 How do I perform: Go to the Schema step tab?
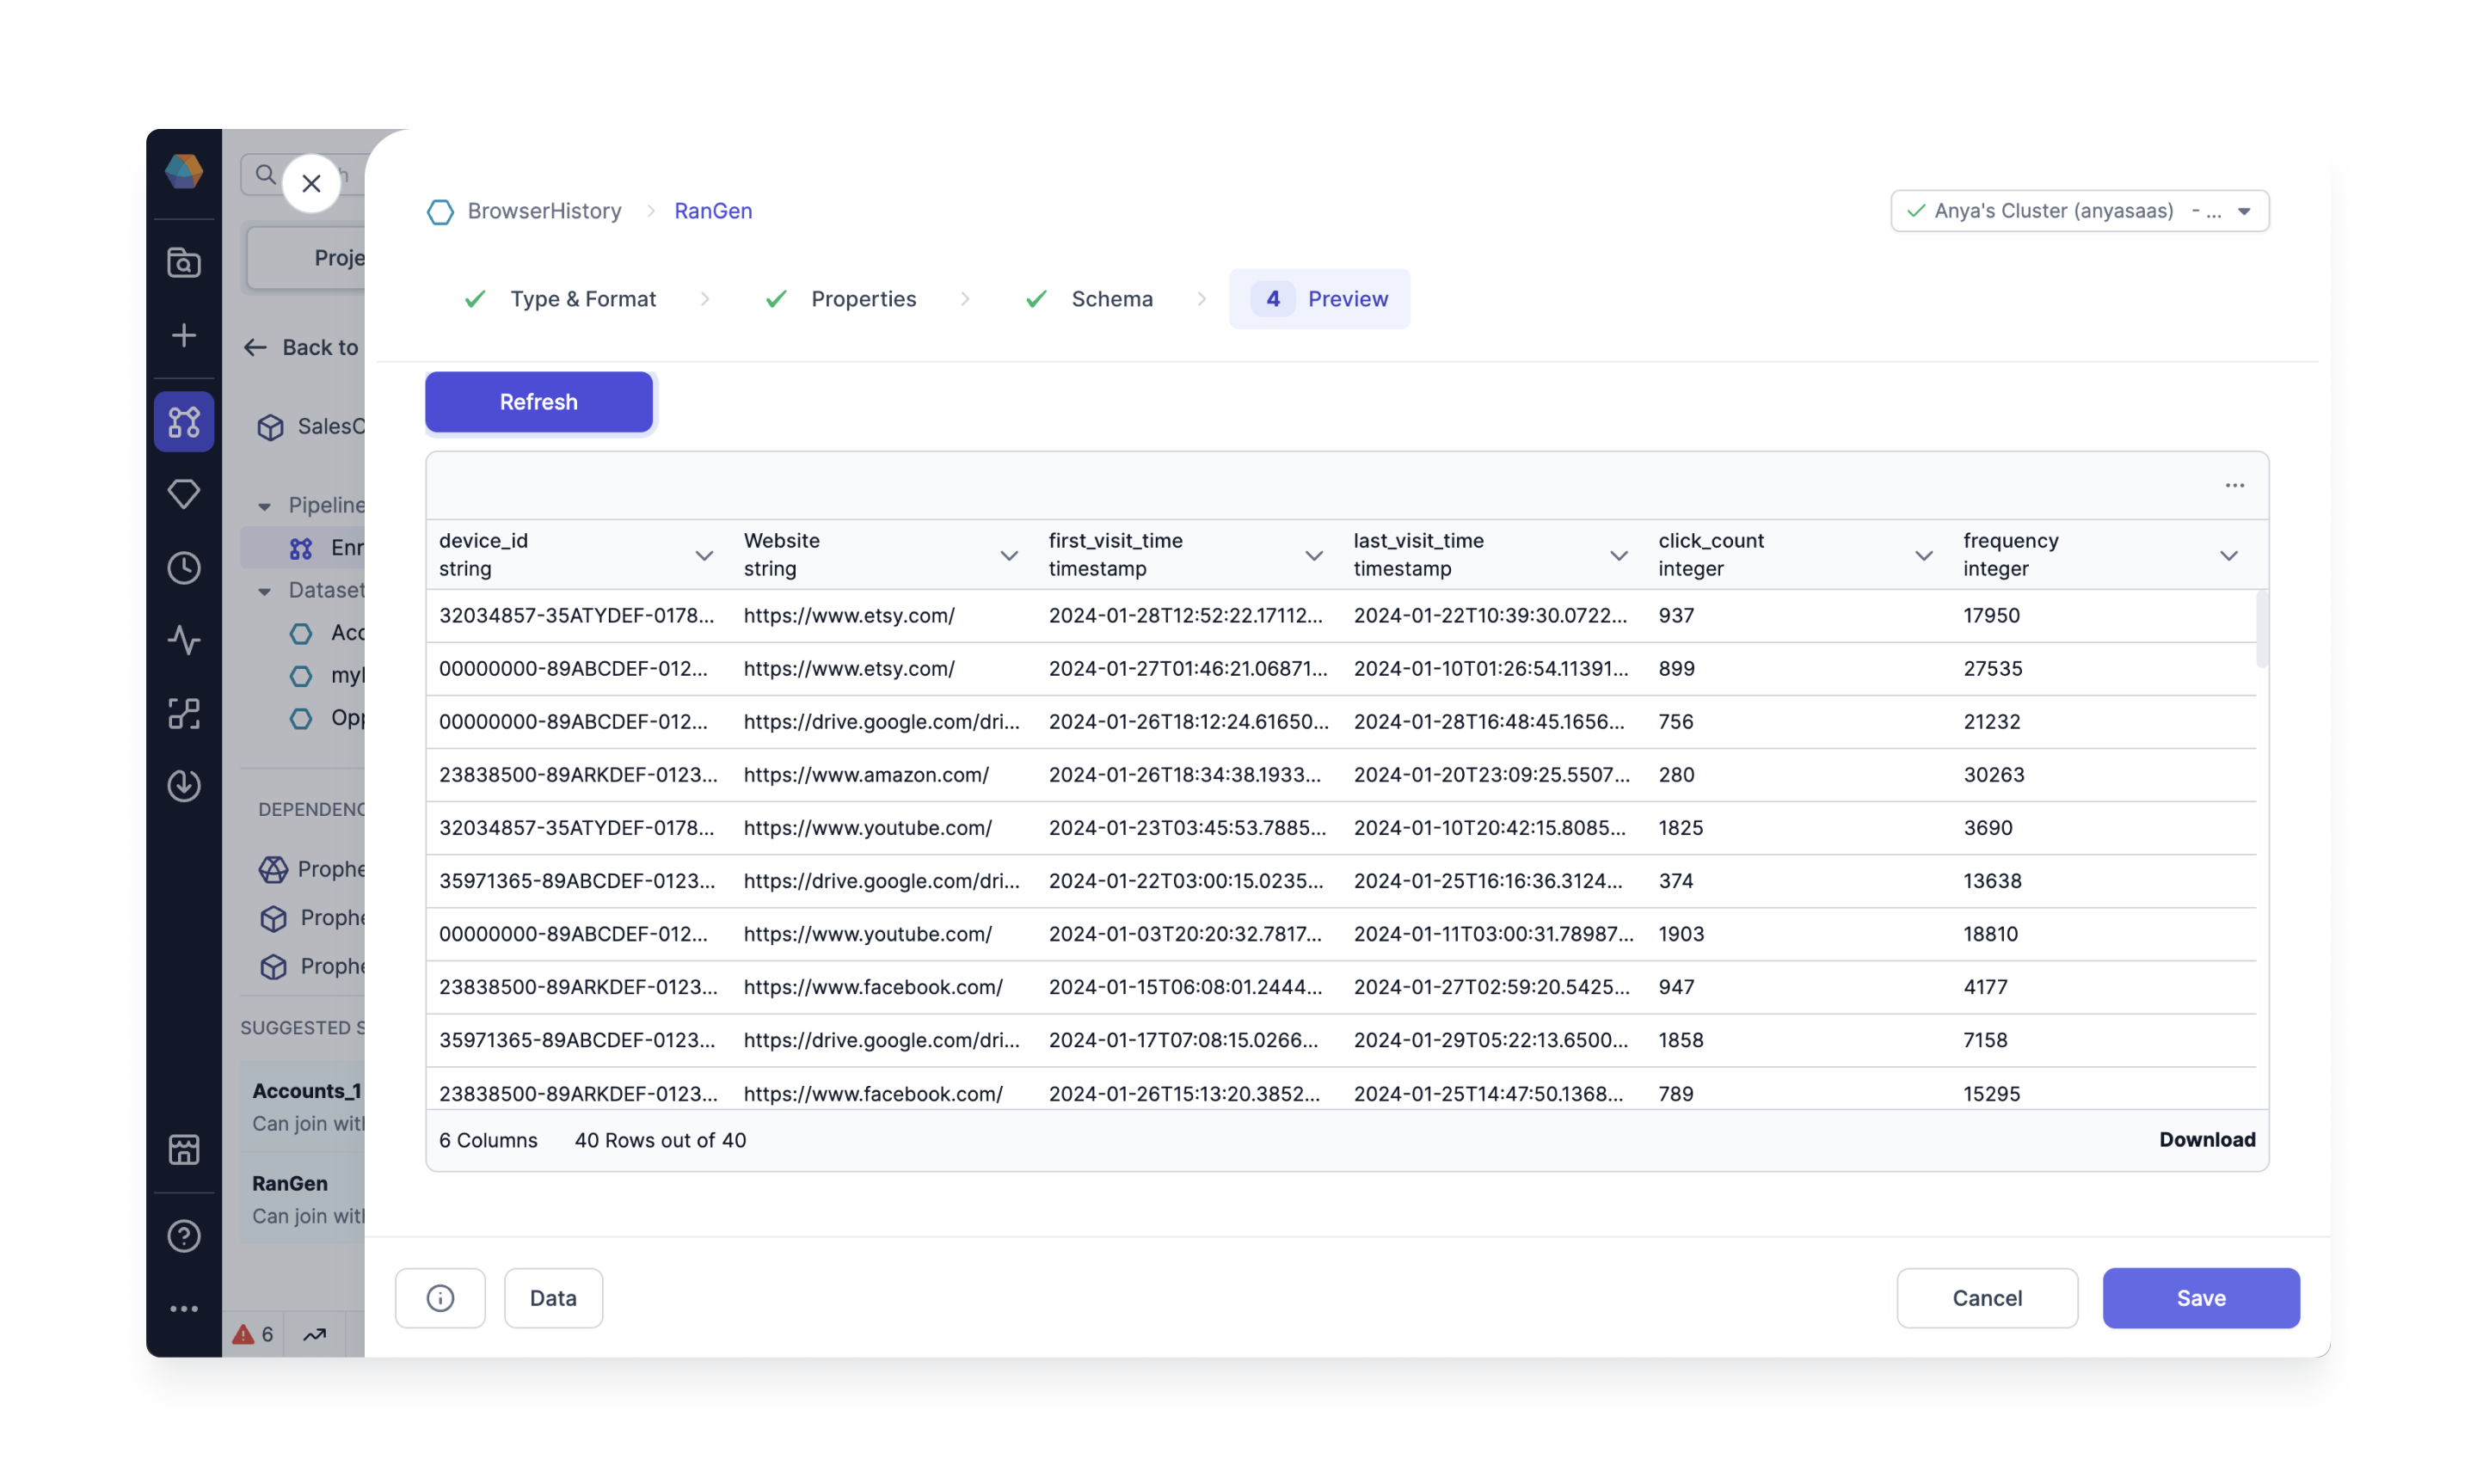pos(1111,299)
